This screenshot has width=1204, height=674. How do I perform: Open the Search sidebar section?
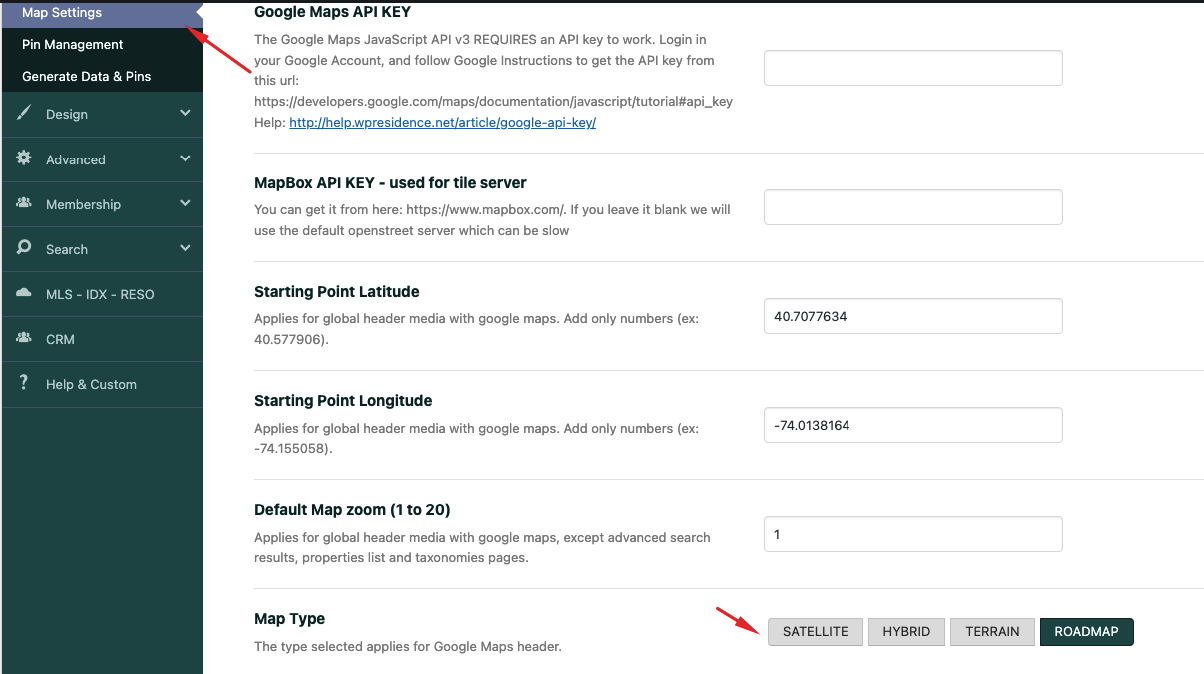point(101,249)
